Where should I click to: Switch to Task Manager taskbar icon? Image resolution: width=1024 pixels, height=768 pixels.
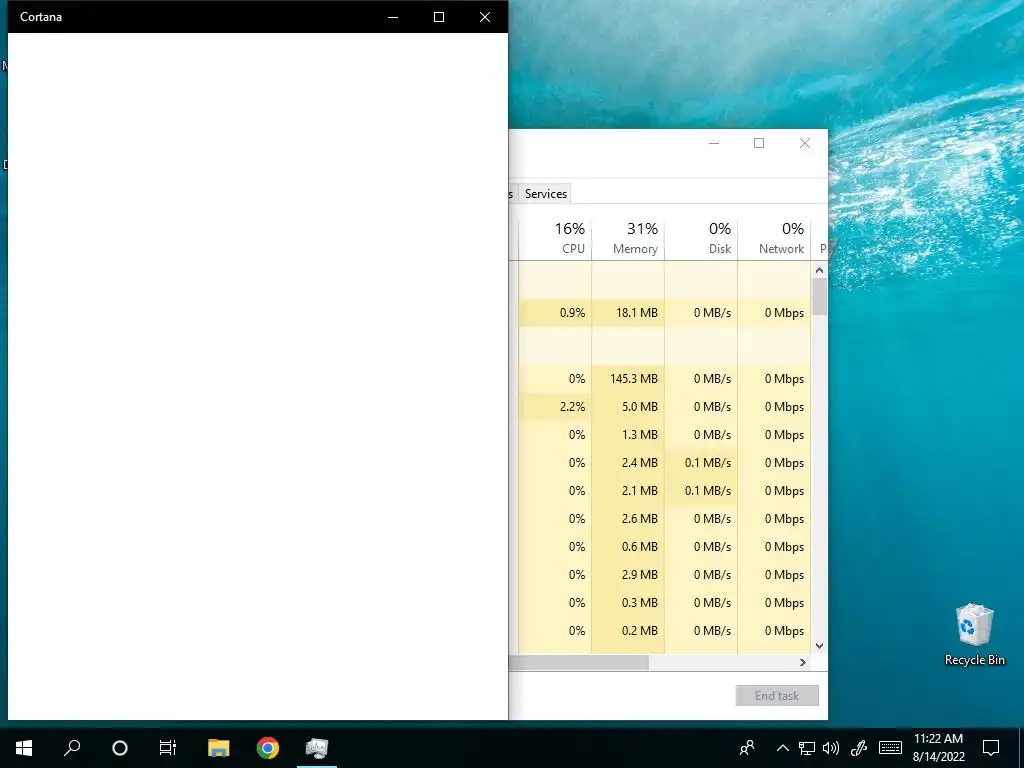317,748
